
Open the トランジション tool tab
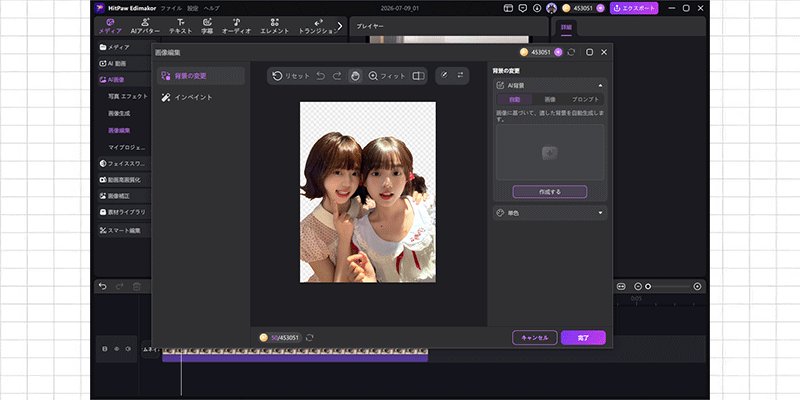point(317,26)
